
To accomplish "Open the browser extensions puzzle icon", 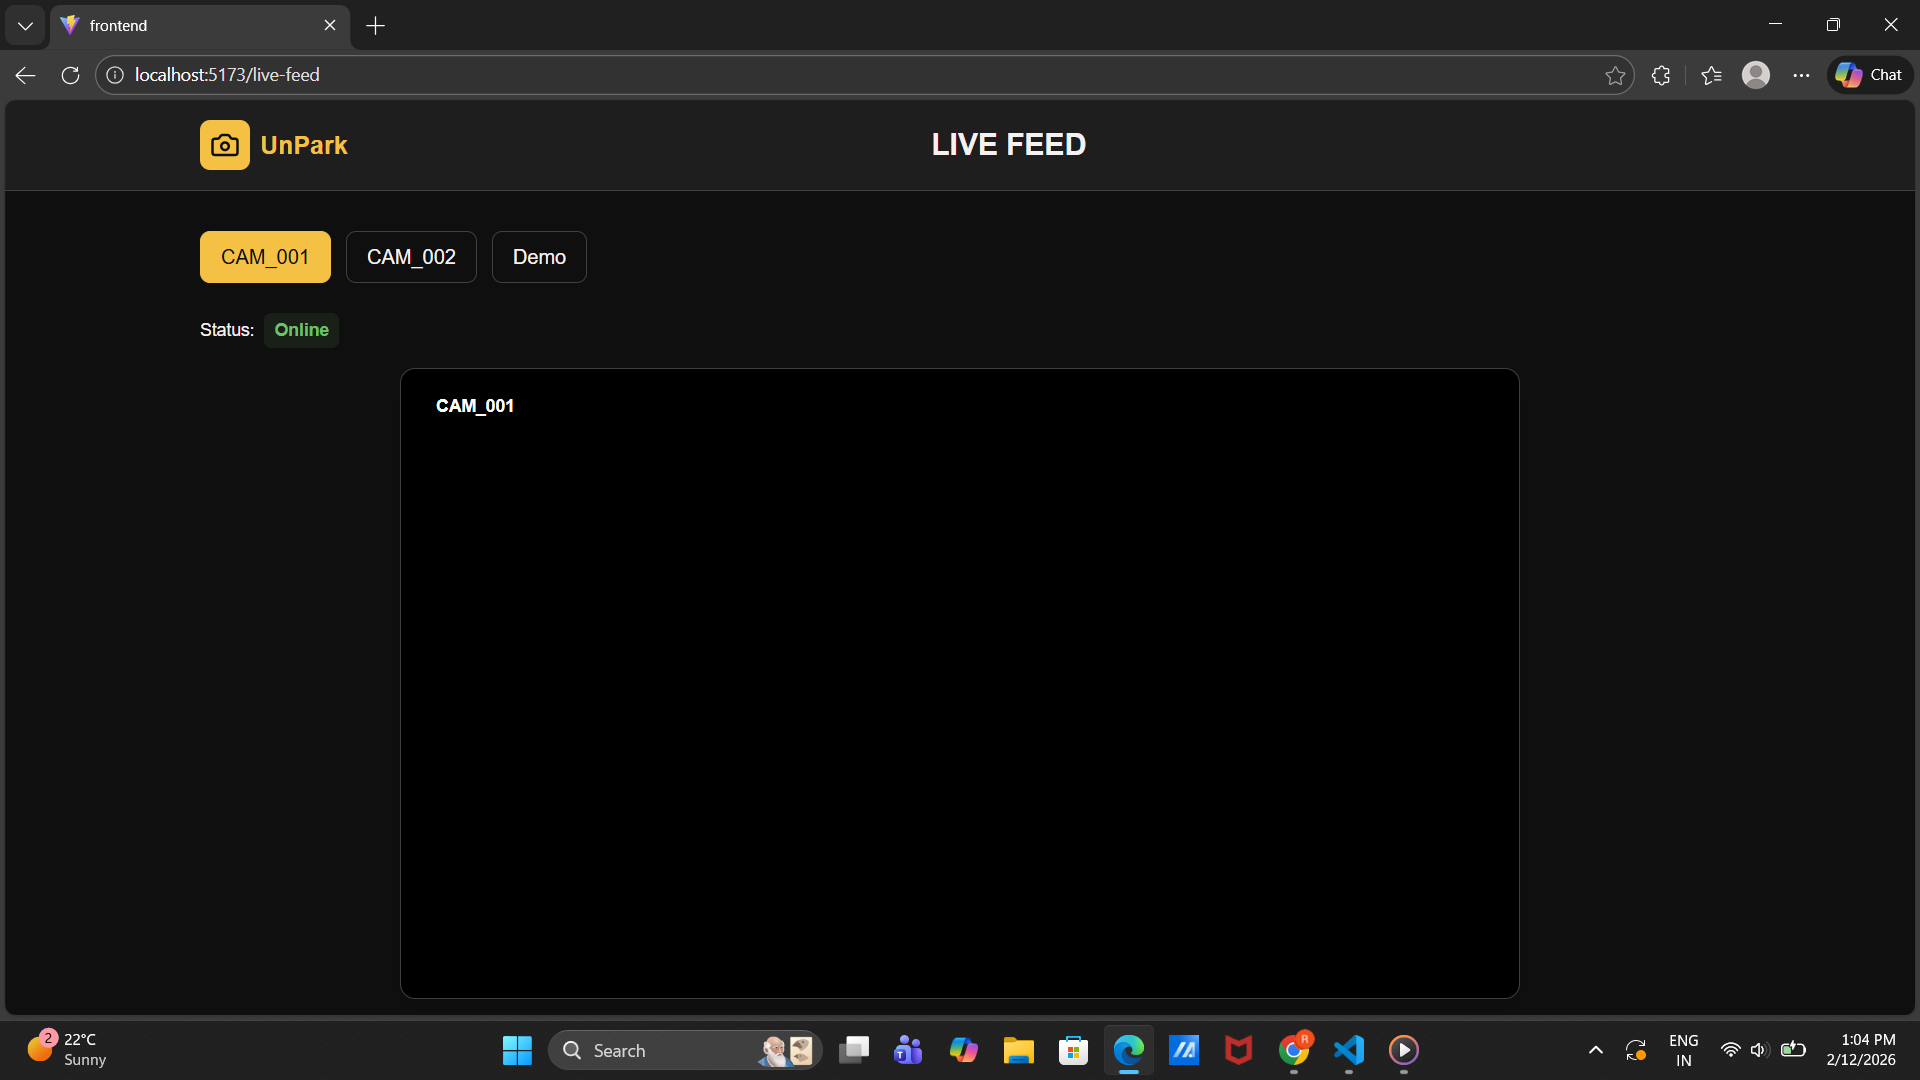I will (x=1661, y=75).
